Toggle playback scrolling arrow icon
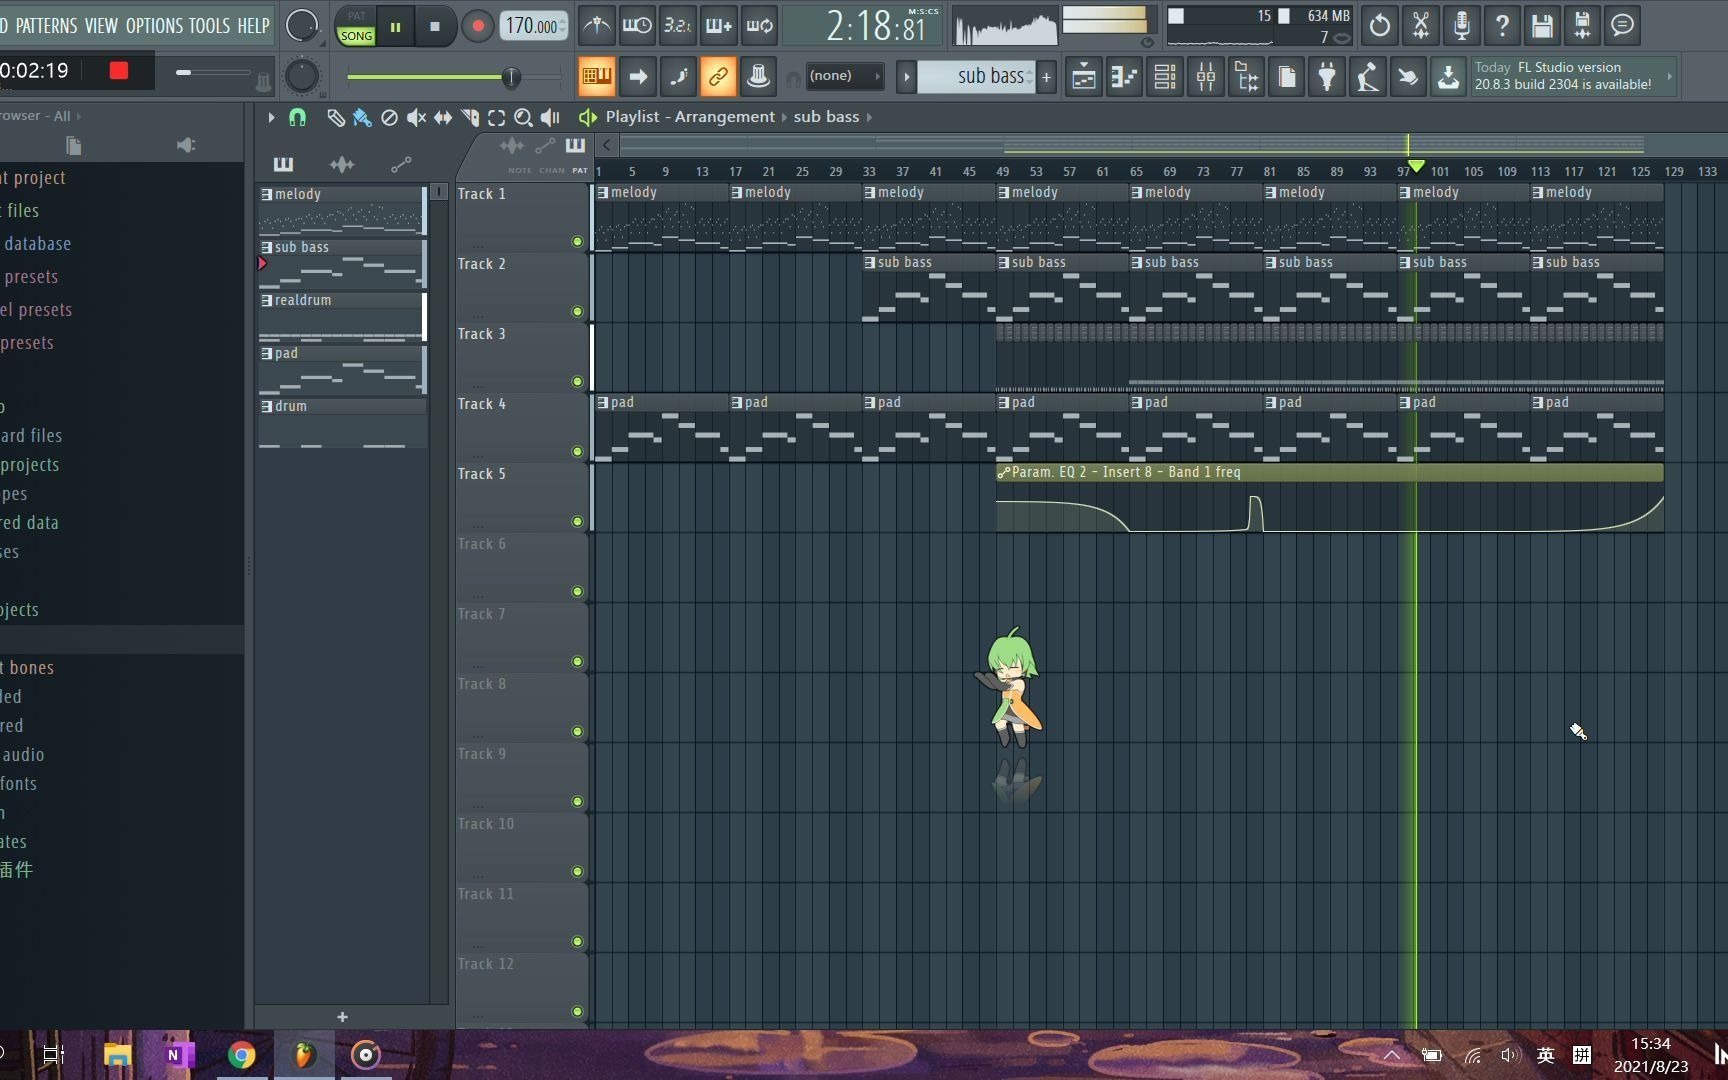This screenshot has height=1080, width=1728. pos(638,76)
